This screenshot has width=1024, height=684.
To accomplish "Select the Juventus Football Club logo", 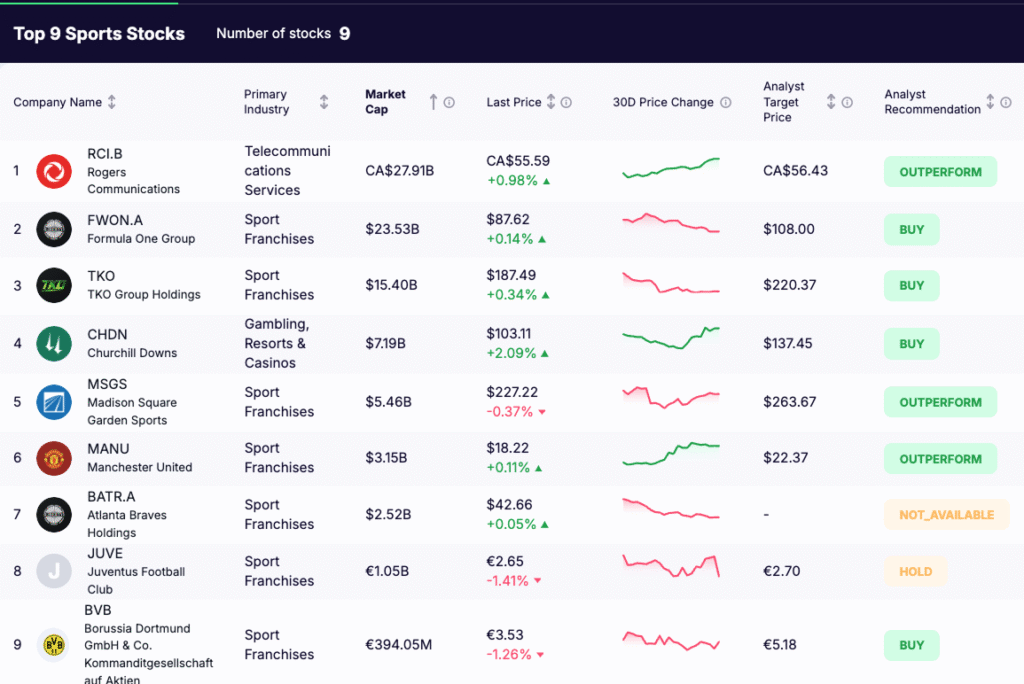I will [53, 571].
